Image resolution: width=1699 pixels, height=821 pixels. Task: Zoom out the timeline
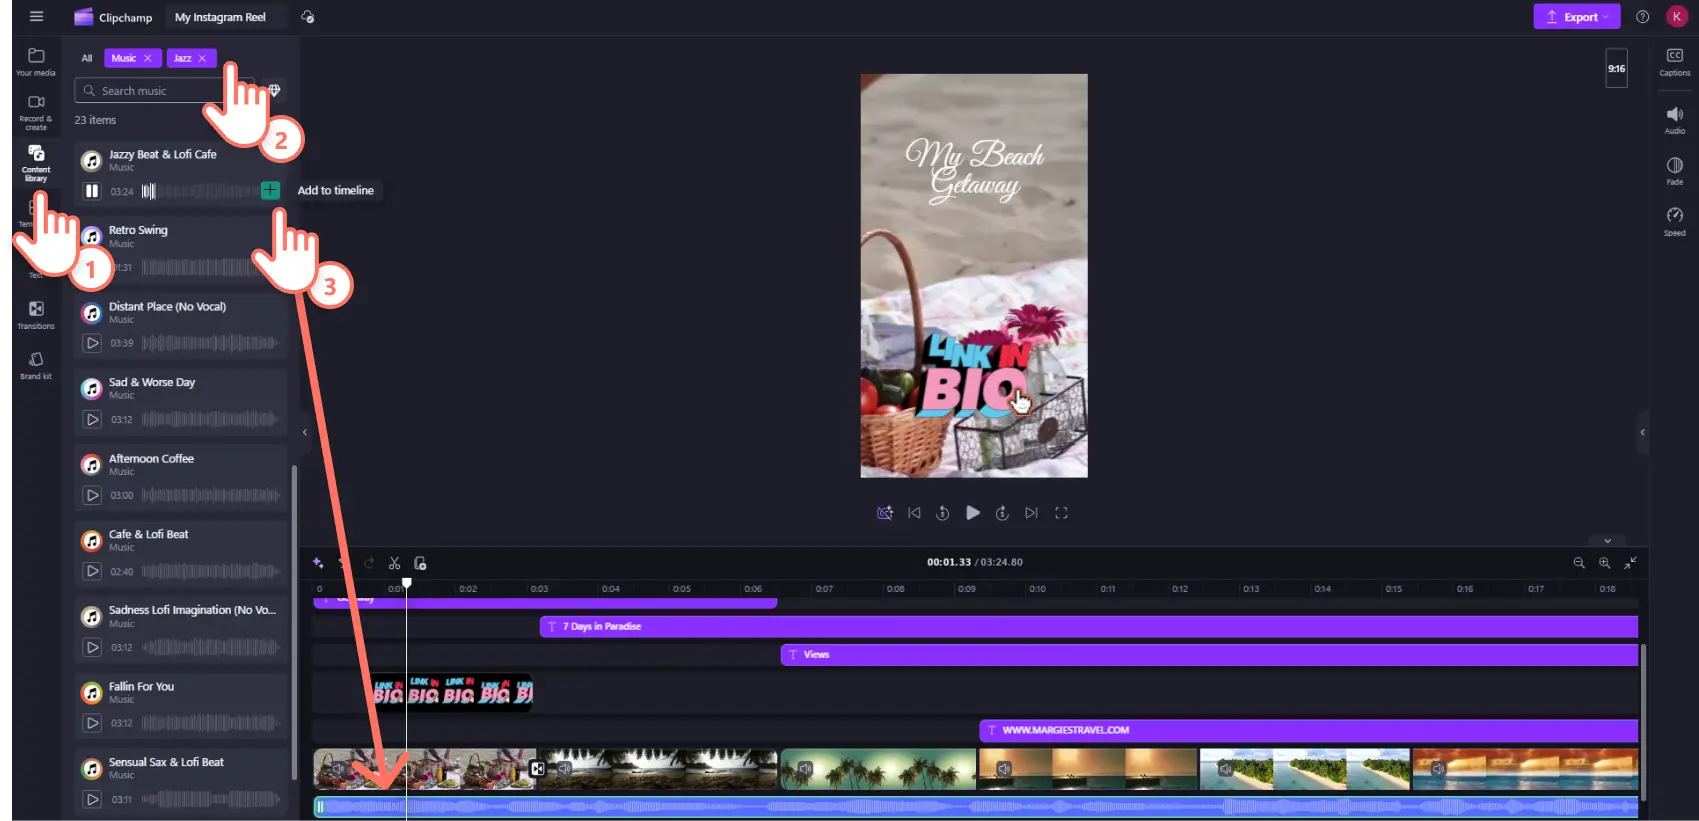[1579, 563]
